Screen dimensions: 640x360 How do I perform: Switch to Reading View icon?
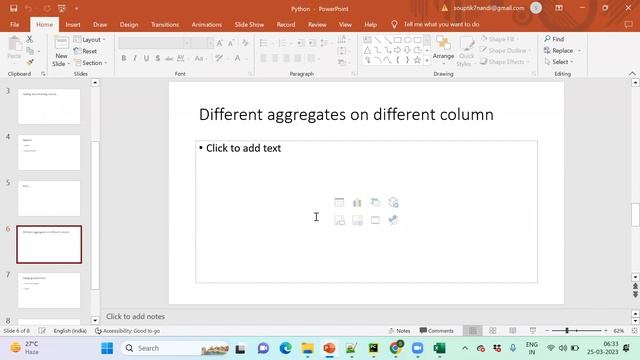513,331
